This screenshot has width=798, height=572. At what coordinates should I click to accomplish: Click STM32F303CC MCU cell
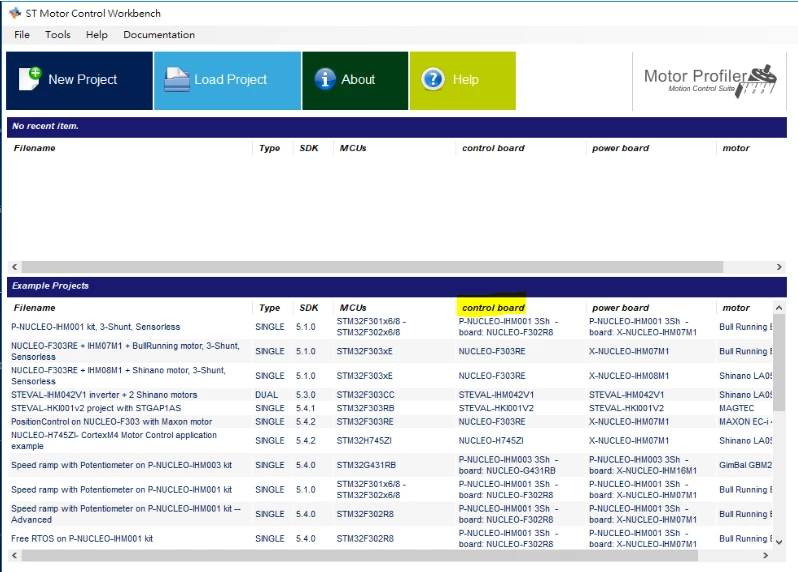365,395
